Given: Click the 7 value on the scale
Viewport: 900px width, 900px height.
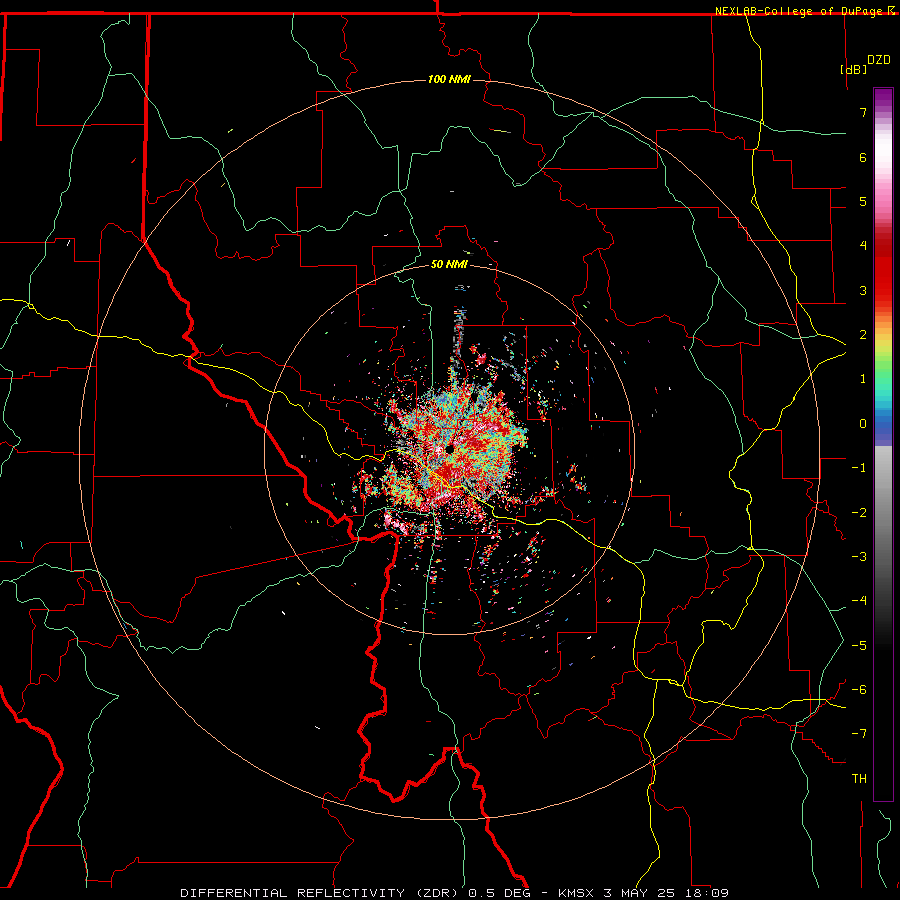Looking at the screenshot, I should (863, 112).
